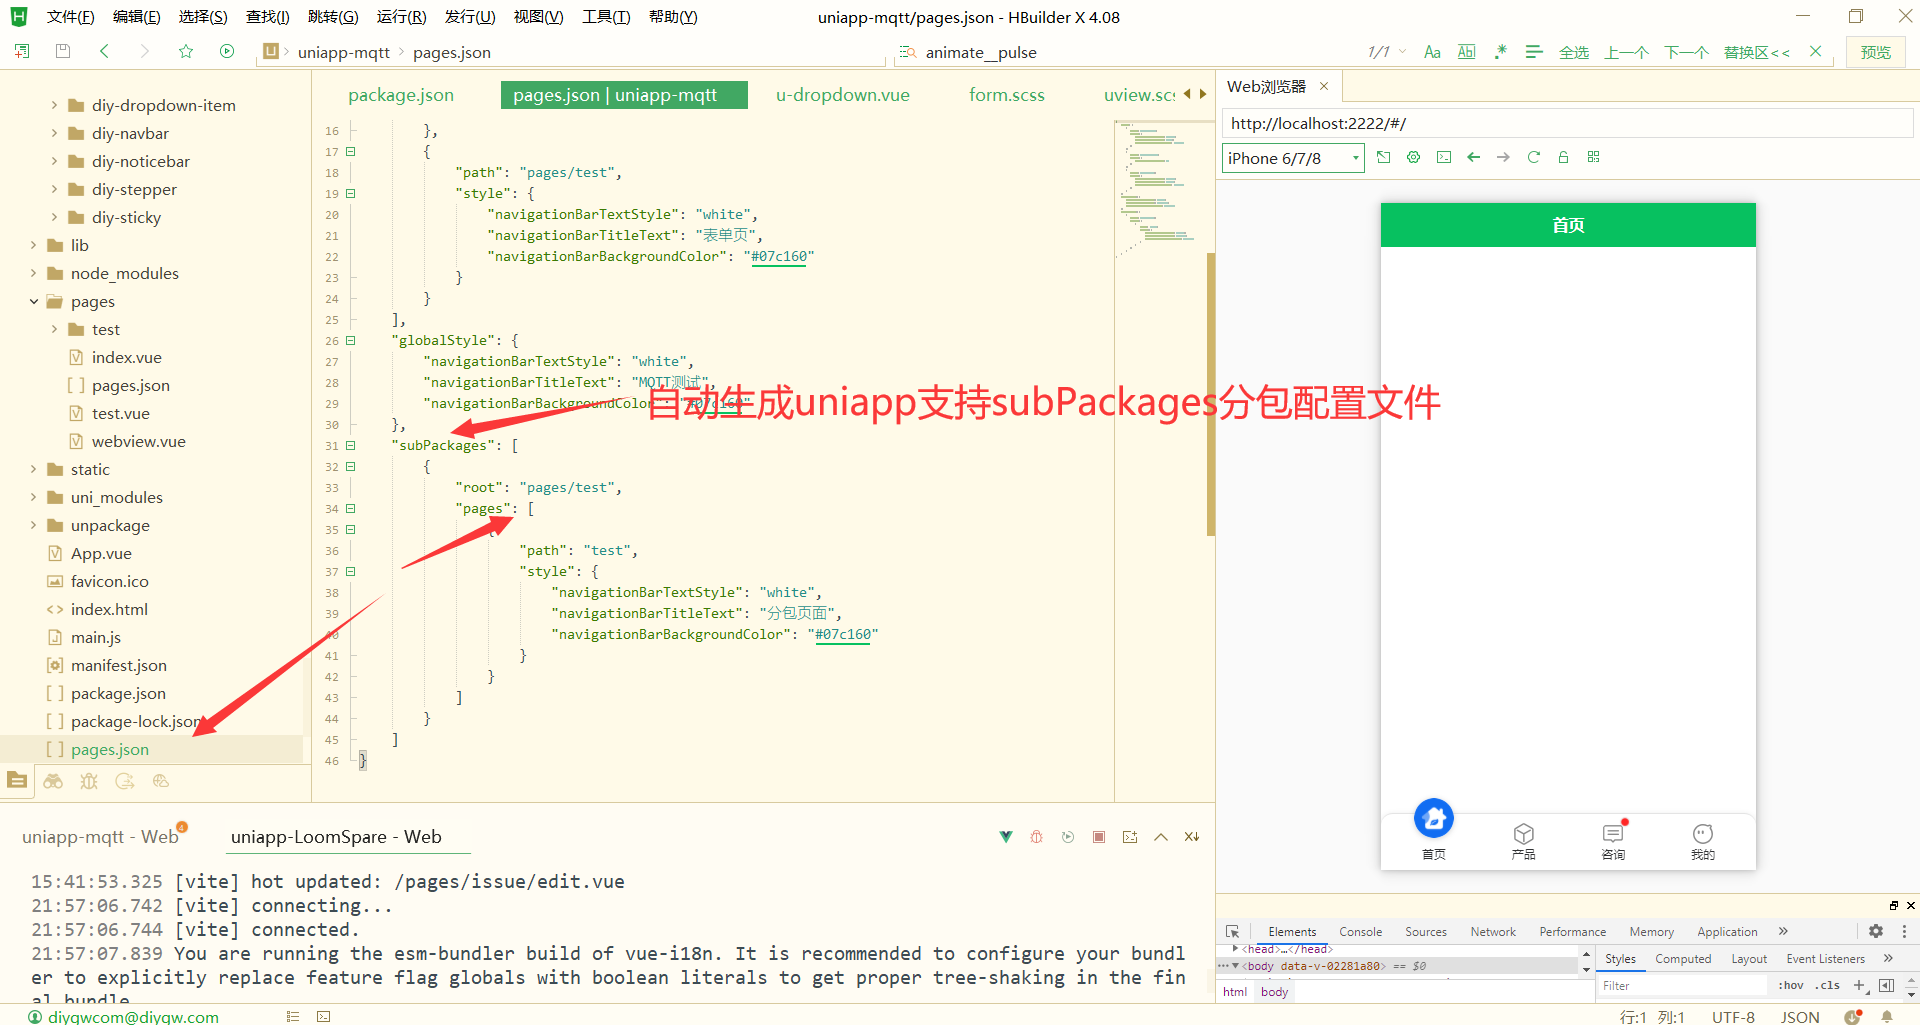Image resolution: width=1920 pixels, height=1025 pixels.
Task: Switch to the package.json editor tab
Action: pos(400,94)
